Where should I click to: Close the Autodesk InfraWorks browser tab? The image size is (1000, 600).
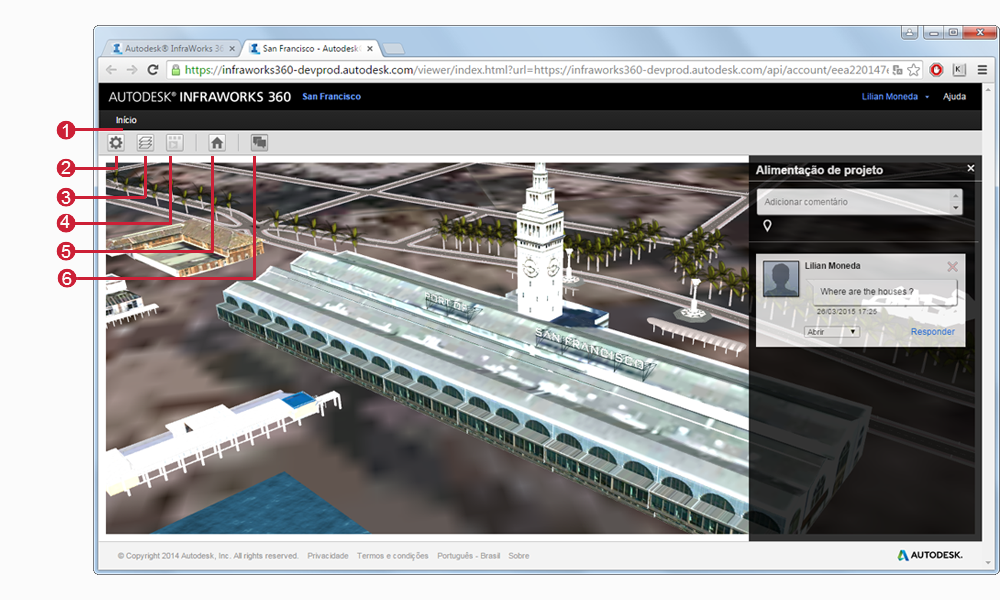[232, 48]
